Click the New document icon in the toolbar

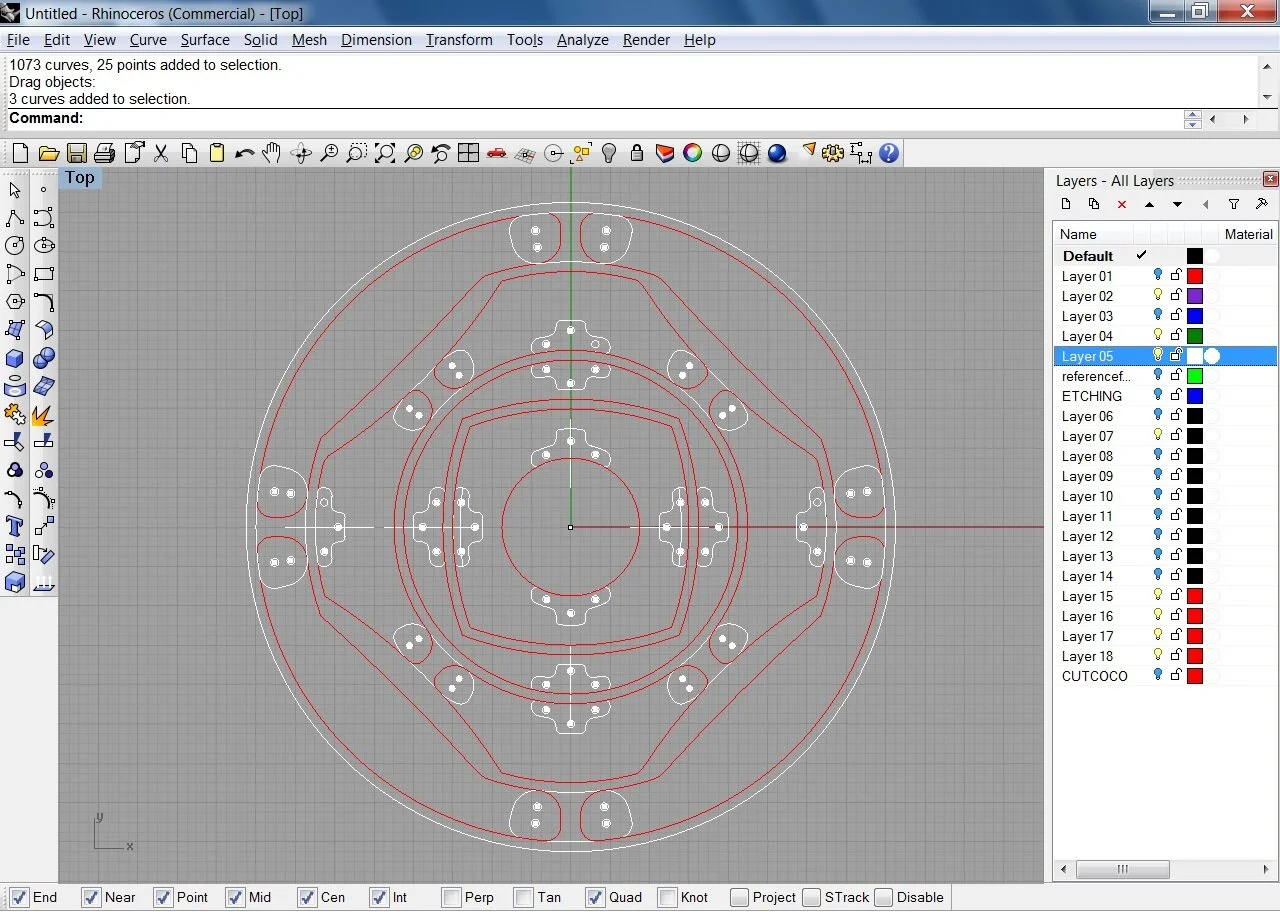pyautogui.click(x=20, y=153)
